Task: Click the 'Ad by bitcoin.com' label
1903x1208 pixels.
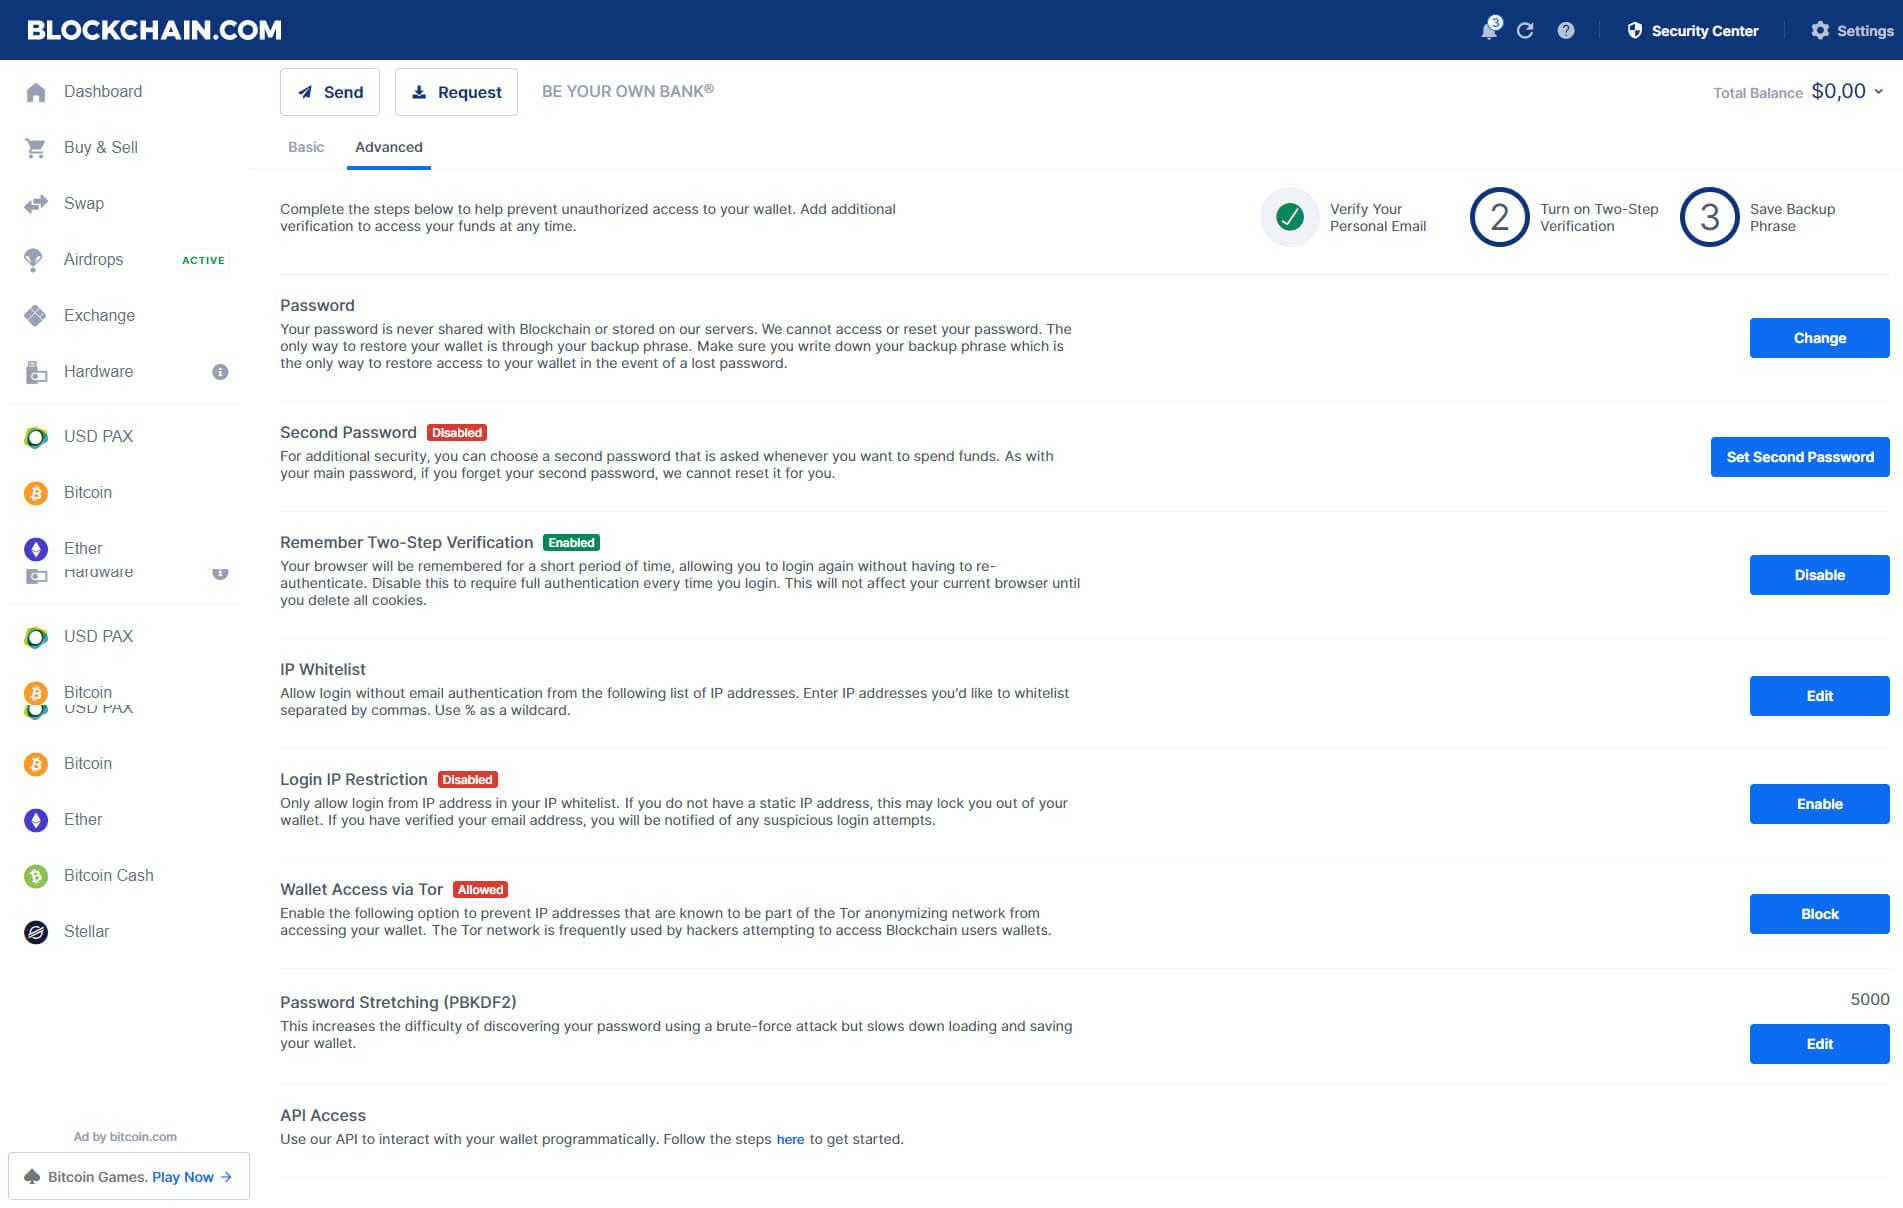Action: [125, 1137]
